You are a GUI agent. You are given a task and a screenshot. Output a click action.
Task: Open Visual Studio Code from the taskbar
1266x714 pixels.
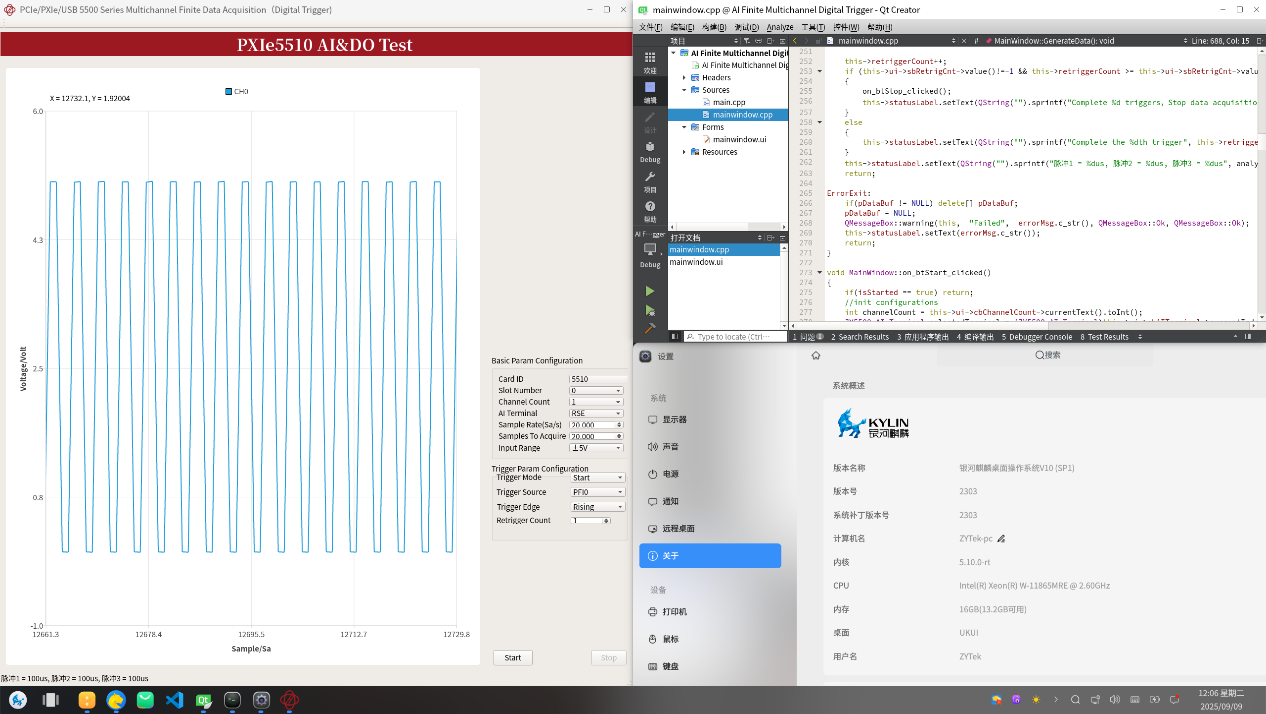pos(175,700)
